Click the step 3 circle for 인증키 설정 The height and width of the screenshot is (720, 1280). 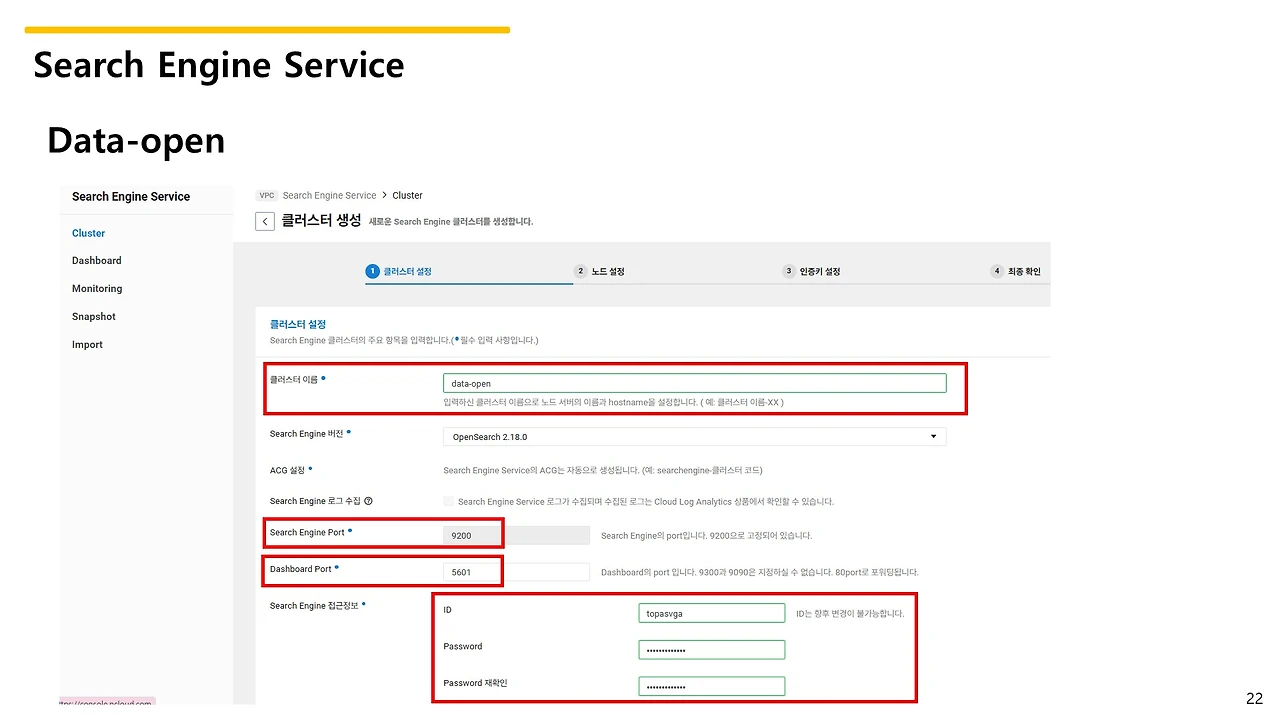(789, 271)
